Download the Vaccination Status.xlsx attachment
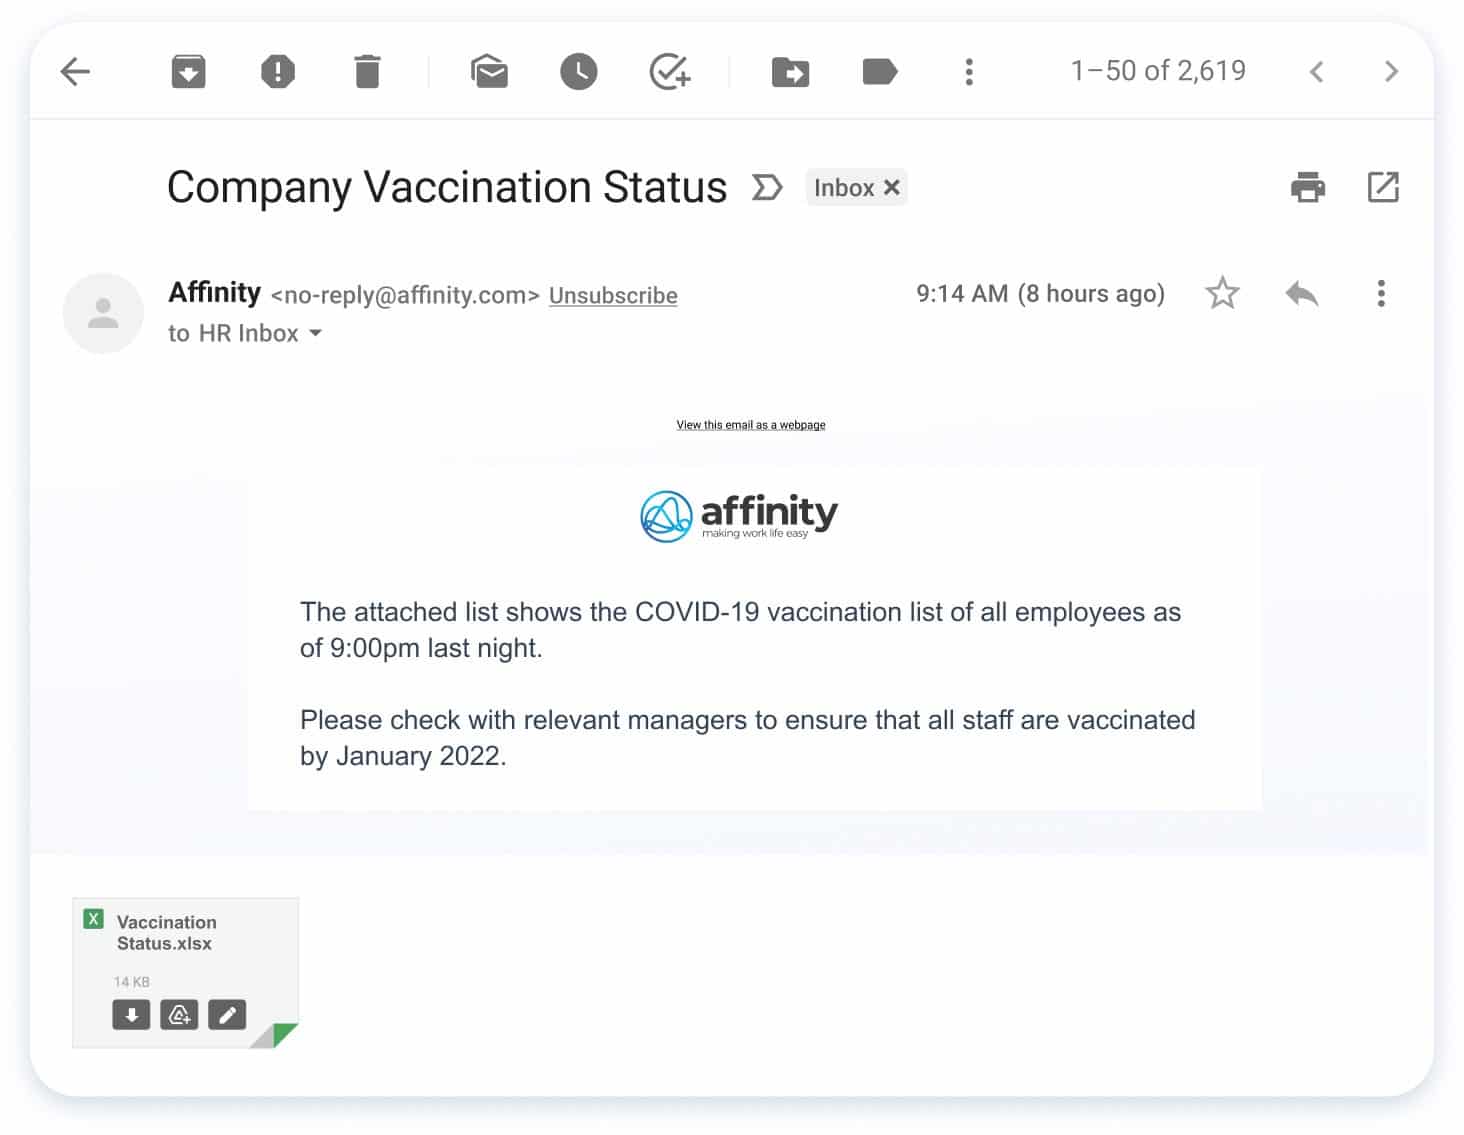Viewport: 1464px width, 1135px height. (131, 1015)
